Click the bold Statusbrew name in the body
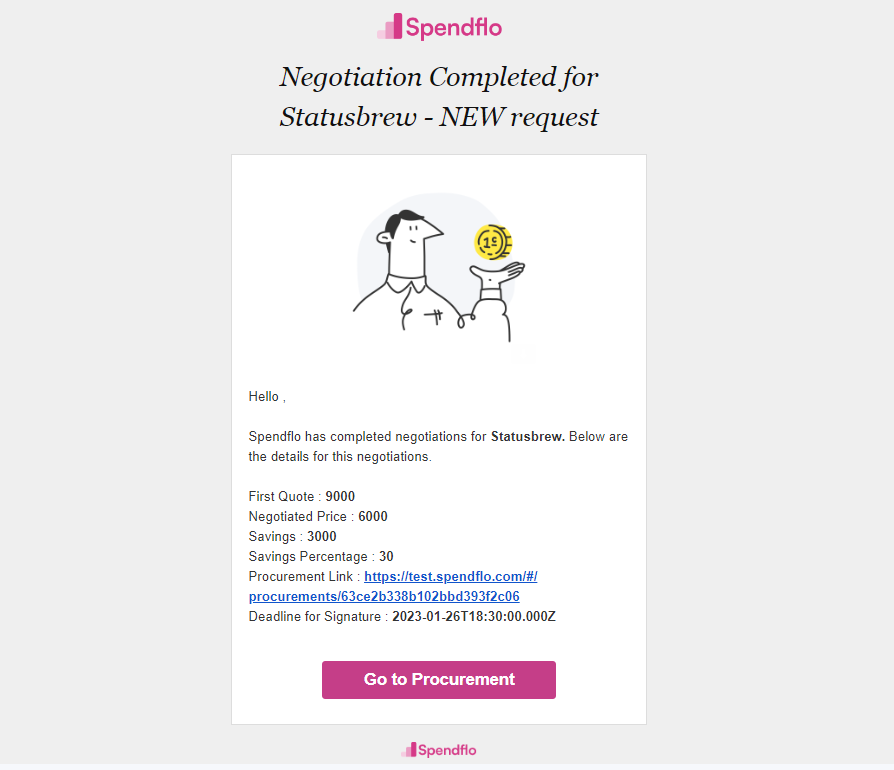Image resolution: width=894 pixels, height=770 pixels. point(527,437)
